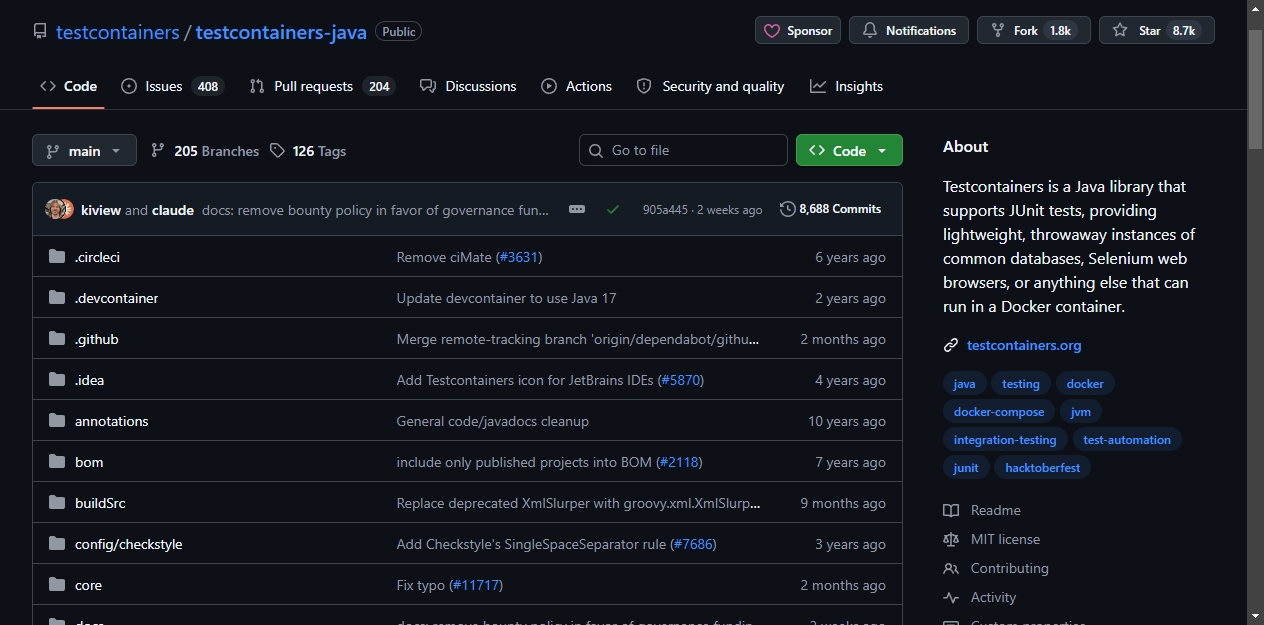
Task: Select the docker-compose topic tag
Action: 998,412
